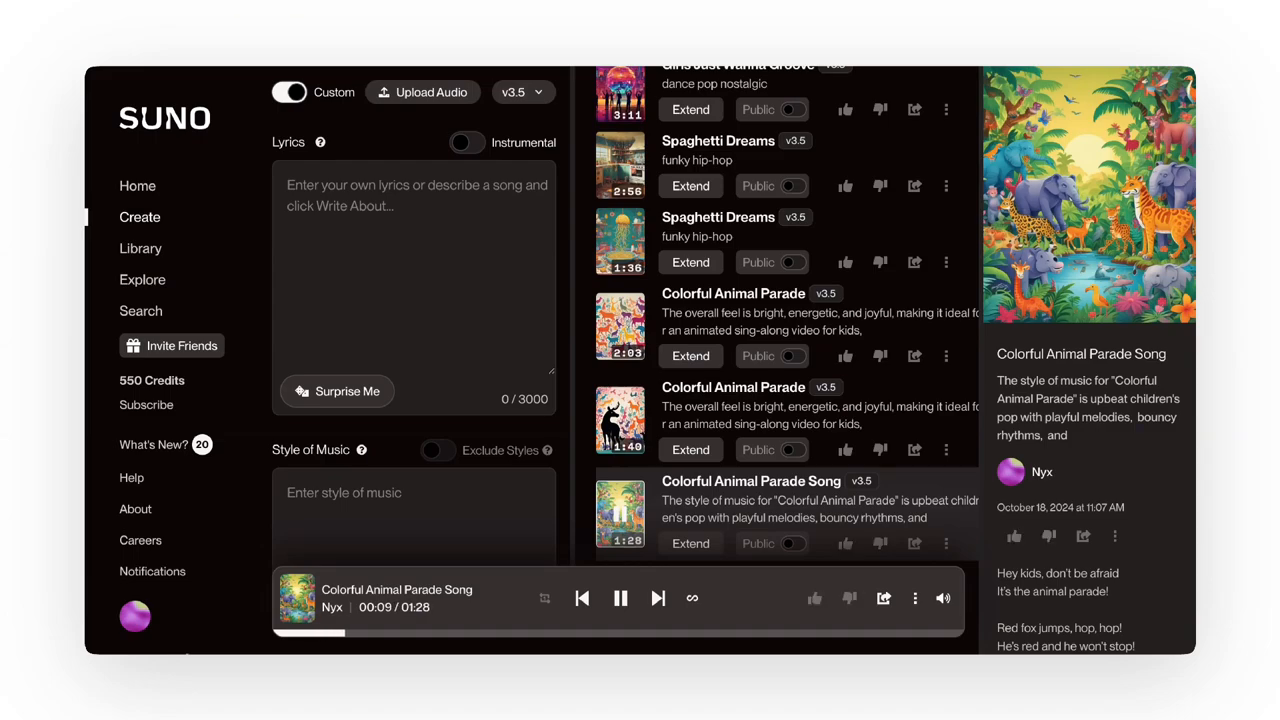1280x720 pixels.
Task: Open the Help link in sidebar
Action: coord(132,478)
